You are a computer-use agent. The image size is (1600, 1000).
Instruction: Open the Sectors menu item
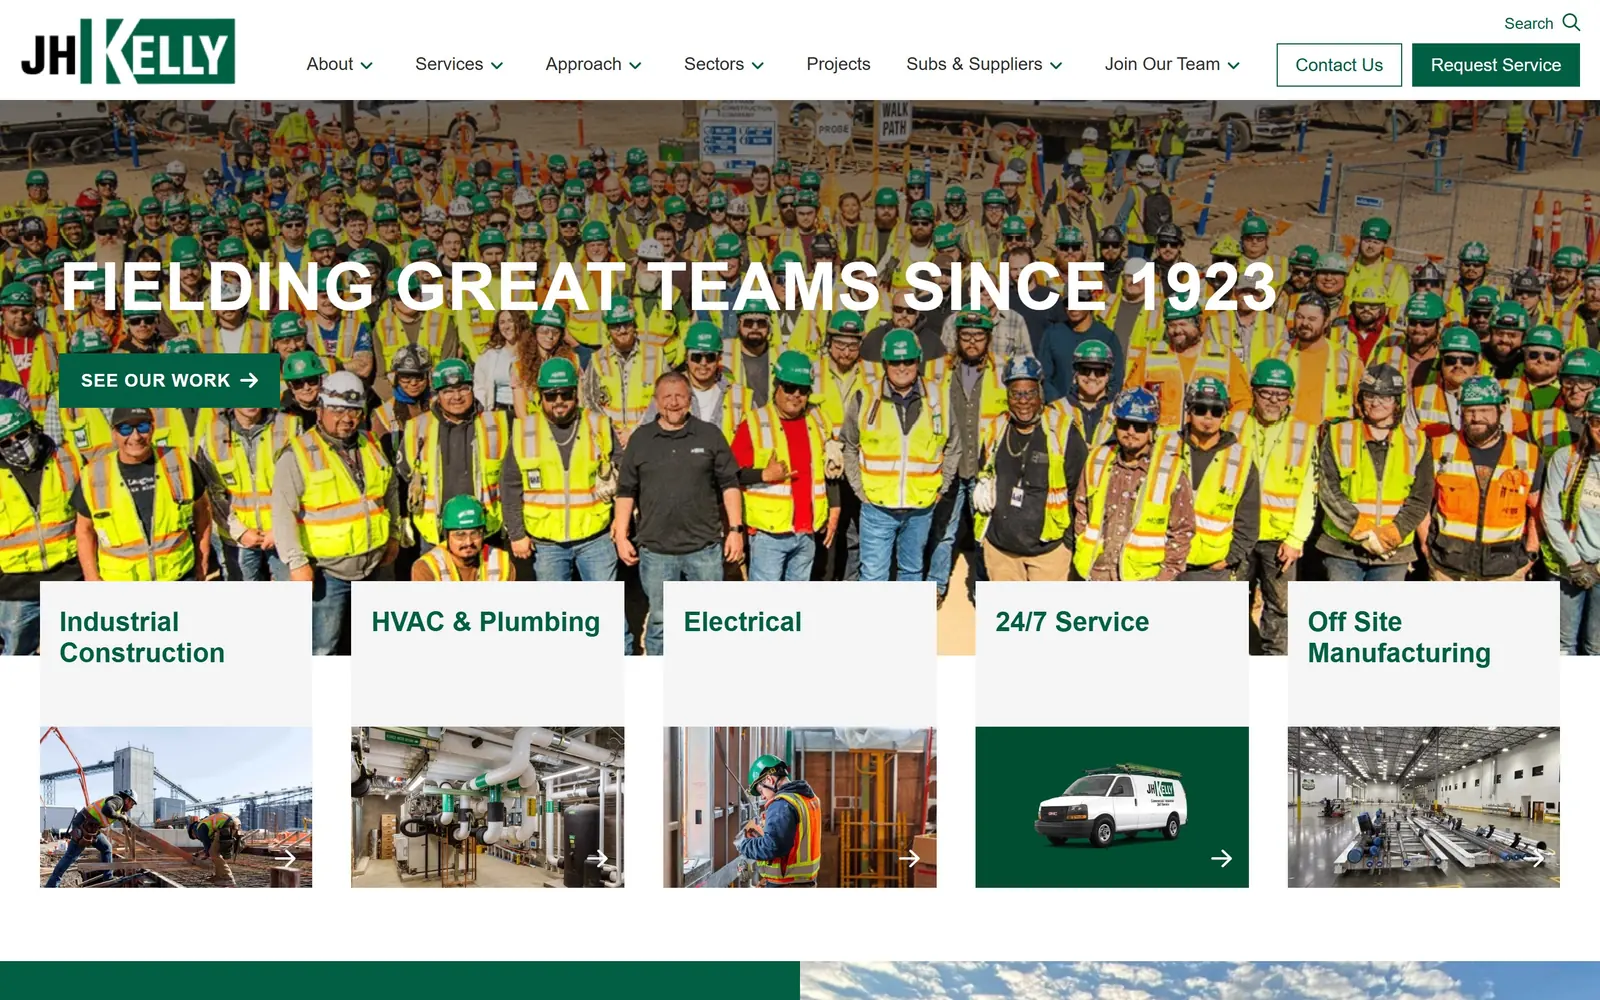[x=714, y=64]
